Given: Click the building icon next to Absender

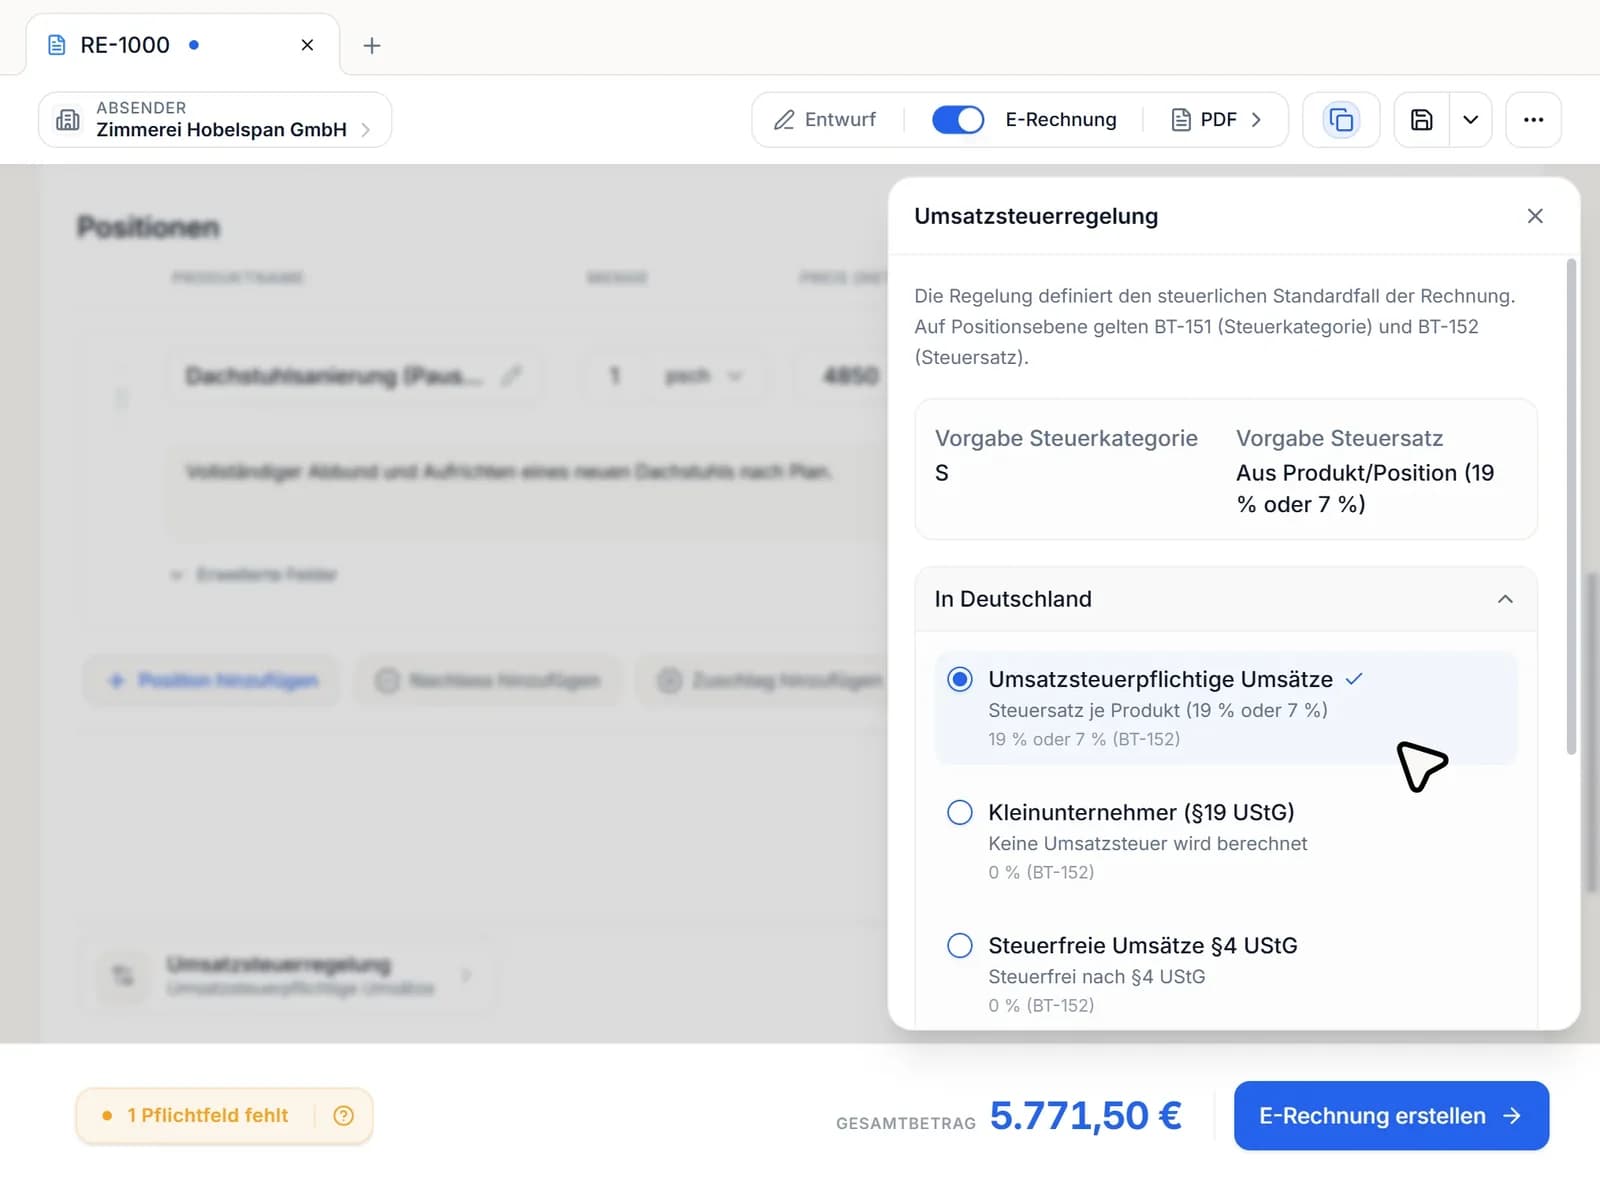Looking at the screenshot, I should click(68, 120).
